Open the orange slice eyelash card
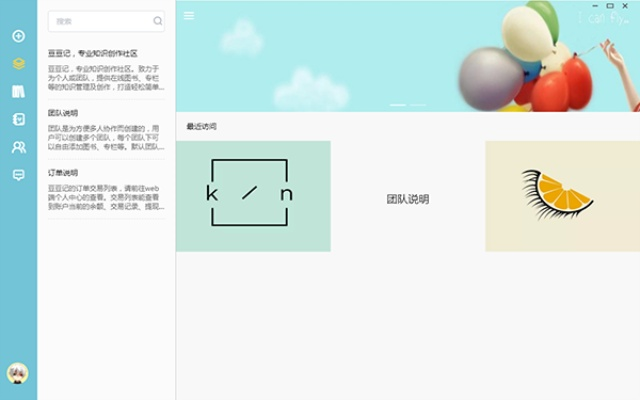The image size is (640, 400). pyautogui.click(x=562, y=196)
